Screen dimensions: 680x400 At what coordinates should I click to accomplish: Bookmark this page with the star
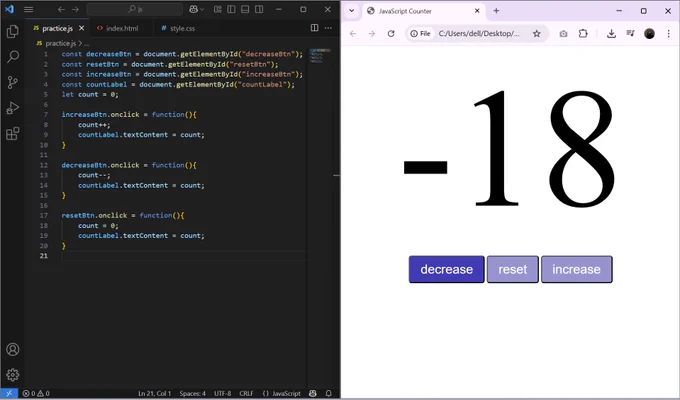click(536, 33)
